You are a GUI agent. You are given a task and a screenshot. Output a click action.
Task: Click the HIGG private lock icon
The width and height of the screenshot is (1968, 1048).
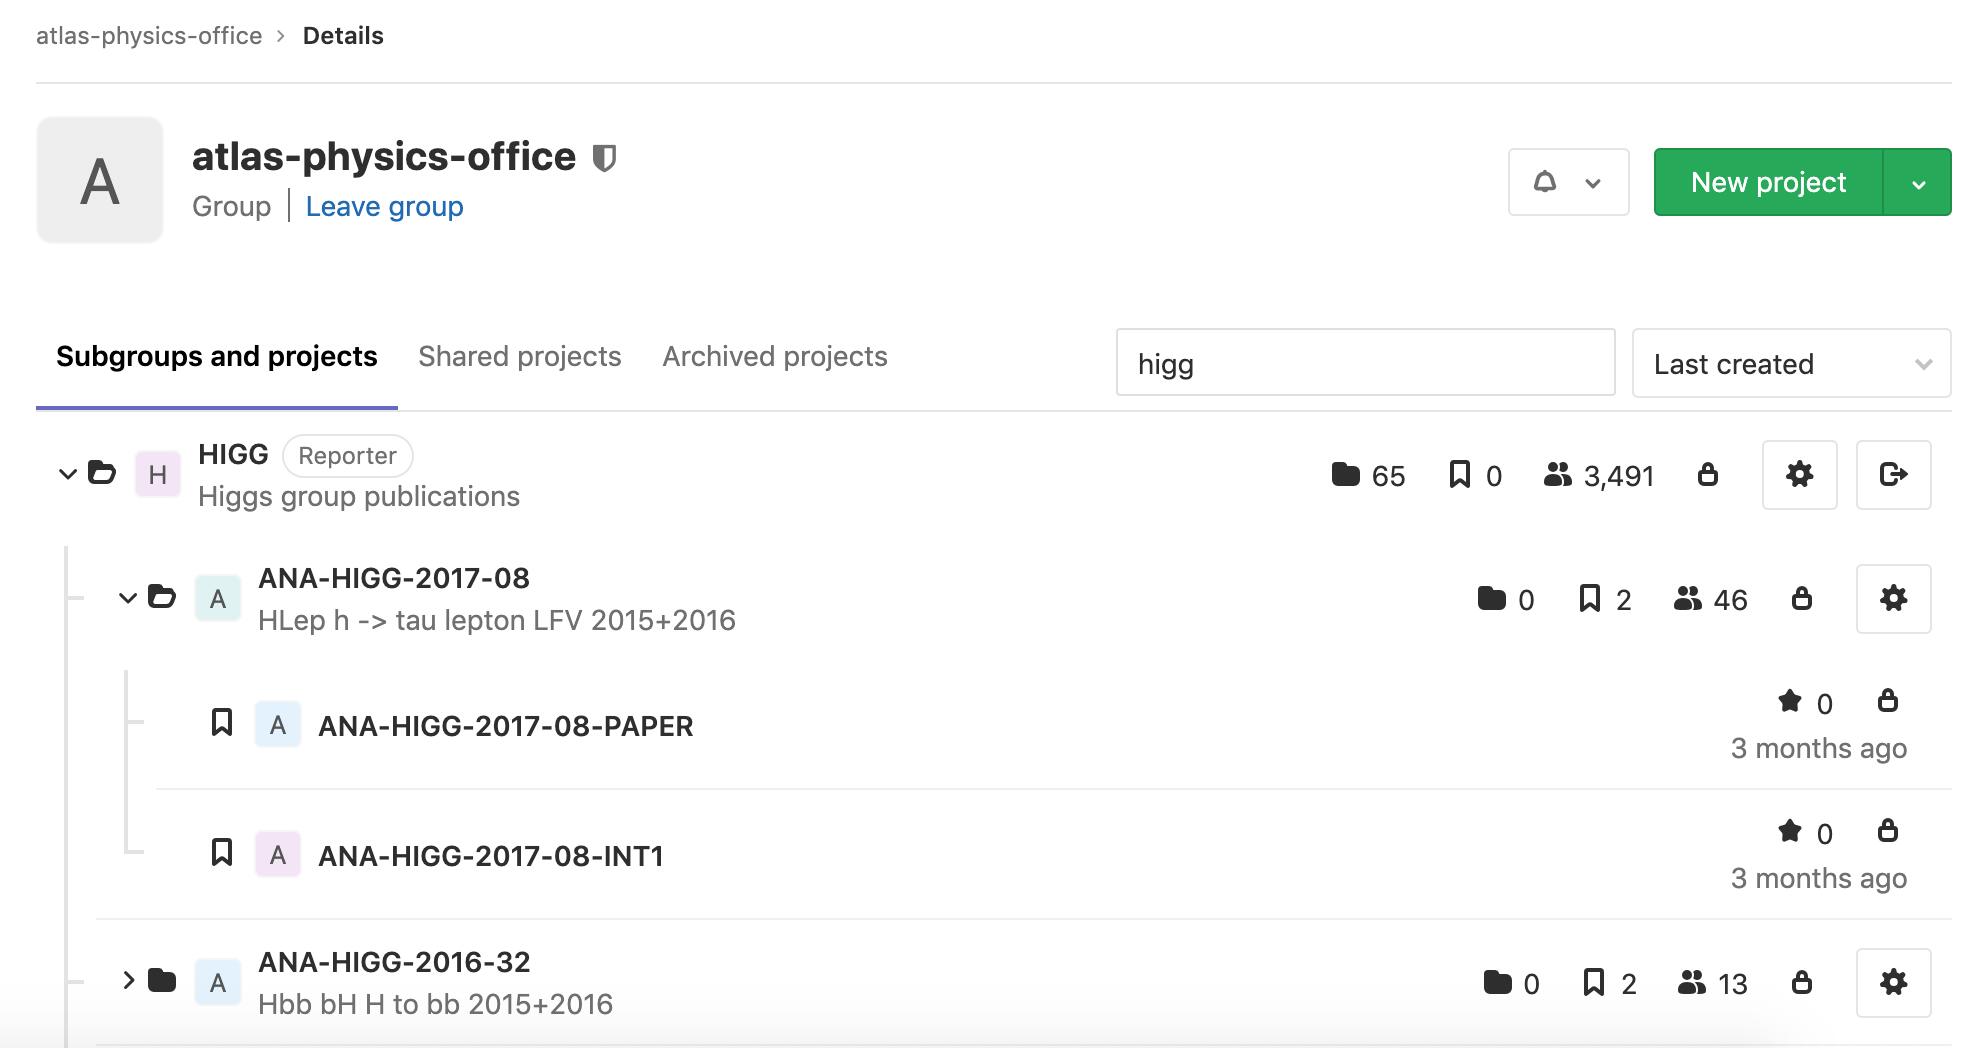coord(1708,474)
